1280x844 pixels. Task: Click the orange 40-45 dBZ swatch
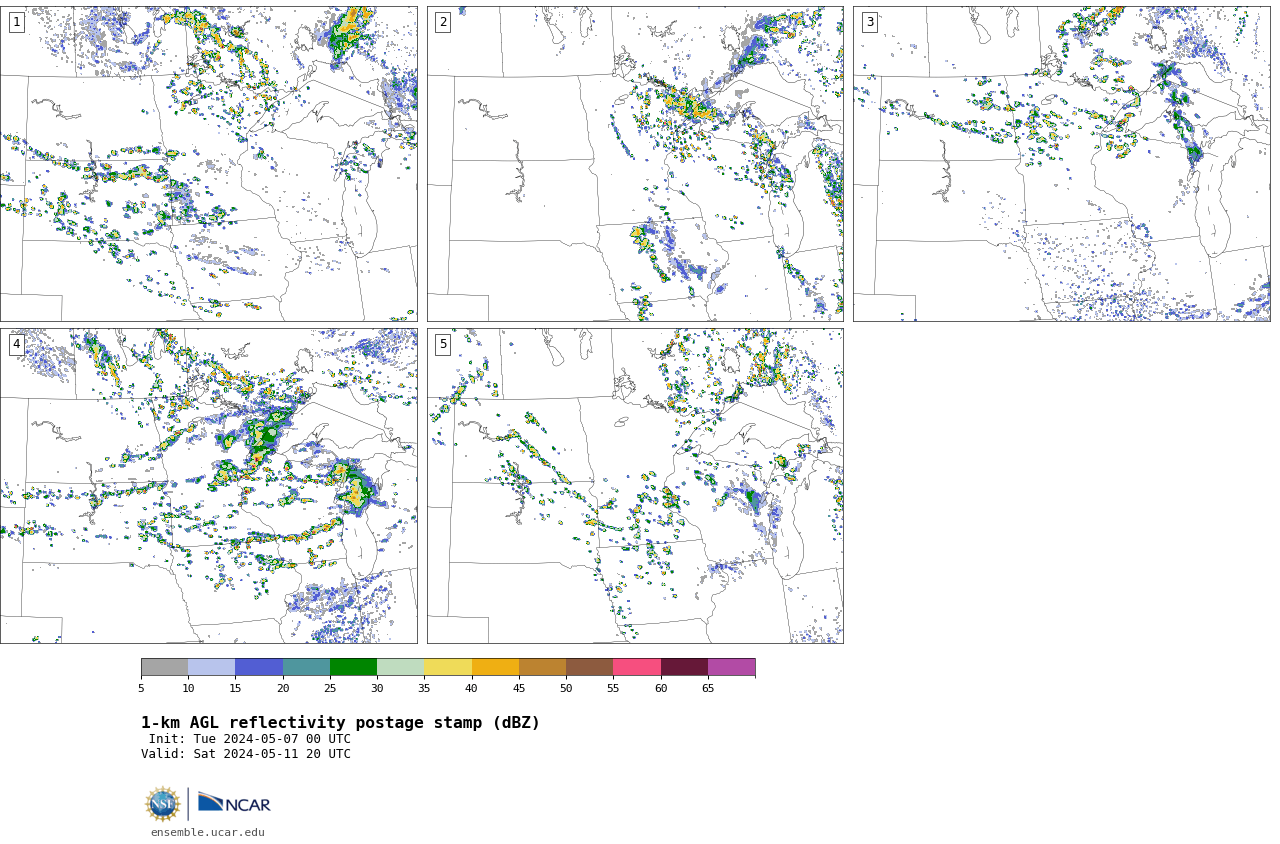coord(495,667)
